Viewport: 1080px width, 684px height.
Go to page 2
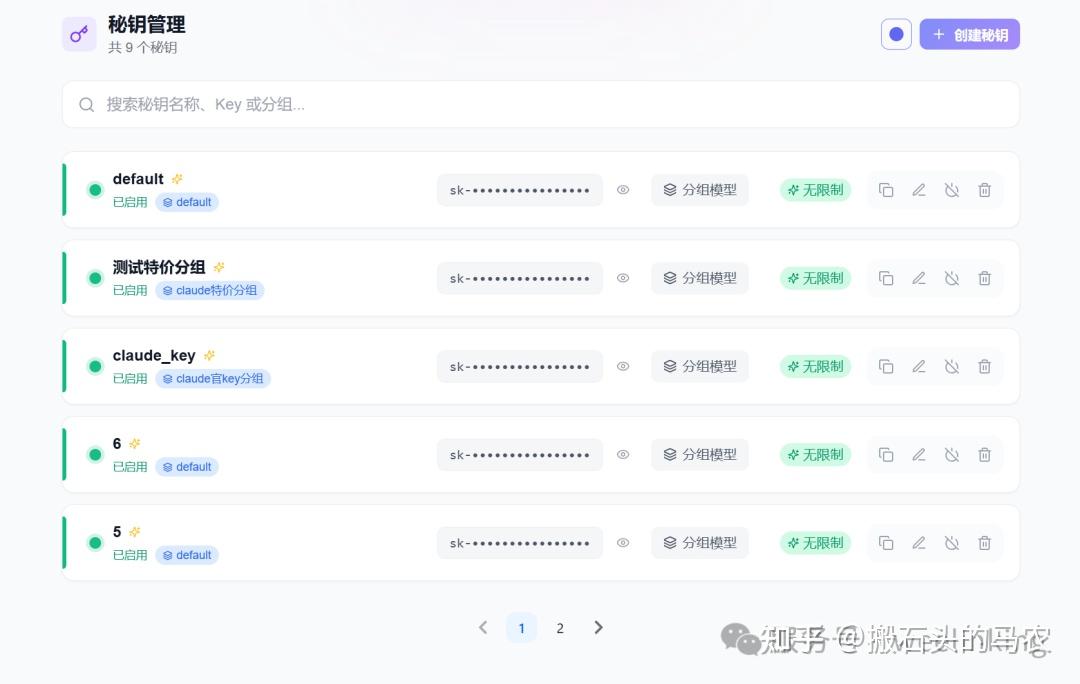coord(560,628)
